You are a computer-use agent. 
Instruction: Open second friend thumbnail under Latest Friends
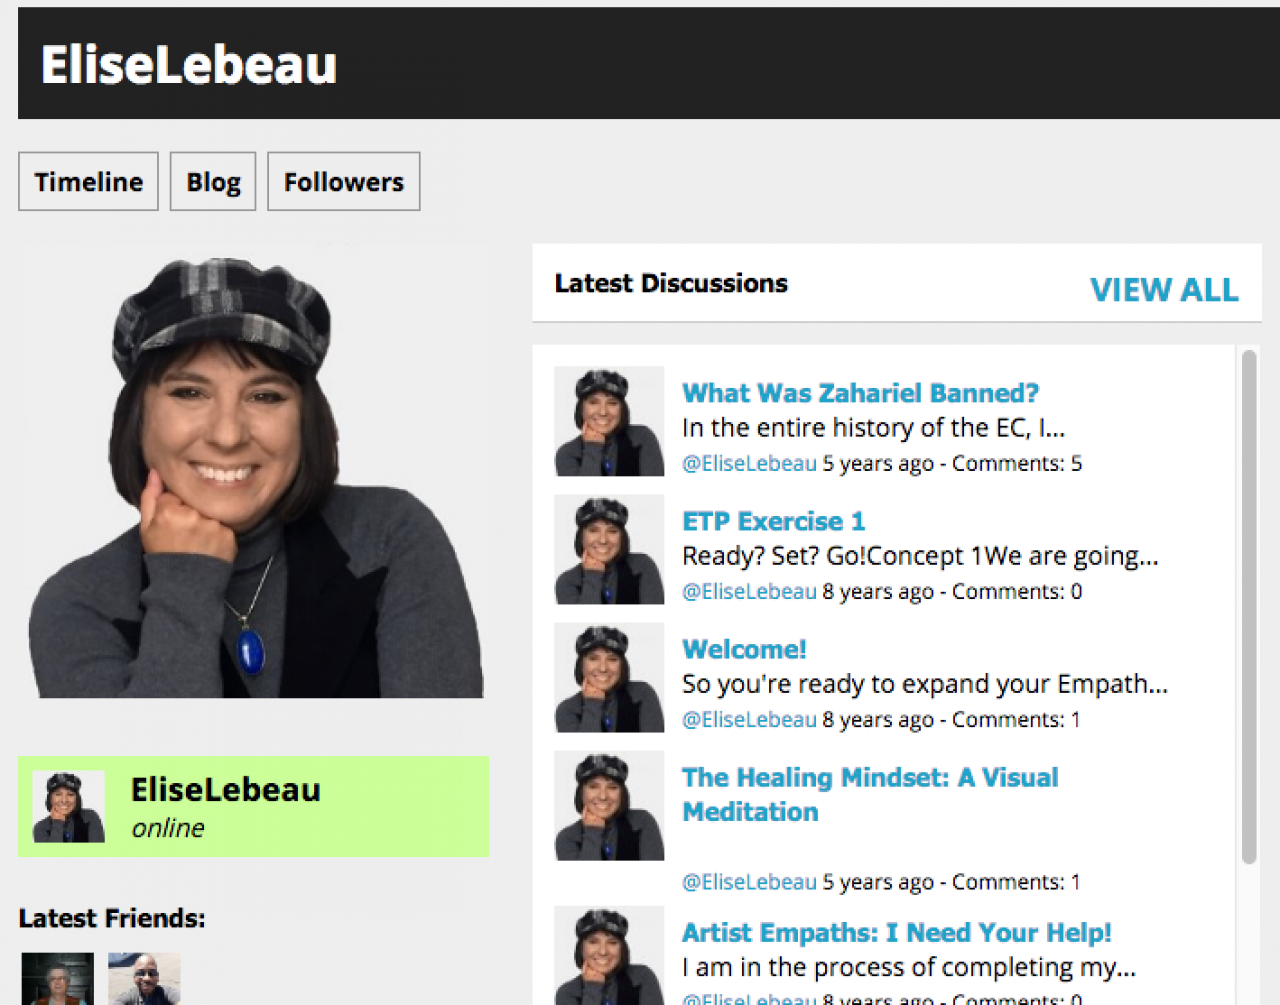tap(144, 979)
